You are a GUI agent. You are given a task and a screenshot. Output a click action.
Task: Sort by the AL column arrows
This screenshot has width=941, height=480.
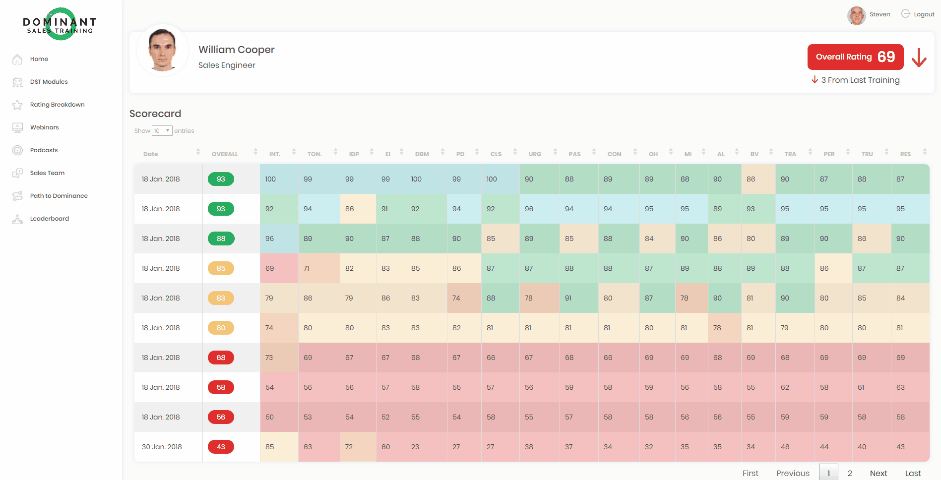[736, 153]
